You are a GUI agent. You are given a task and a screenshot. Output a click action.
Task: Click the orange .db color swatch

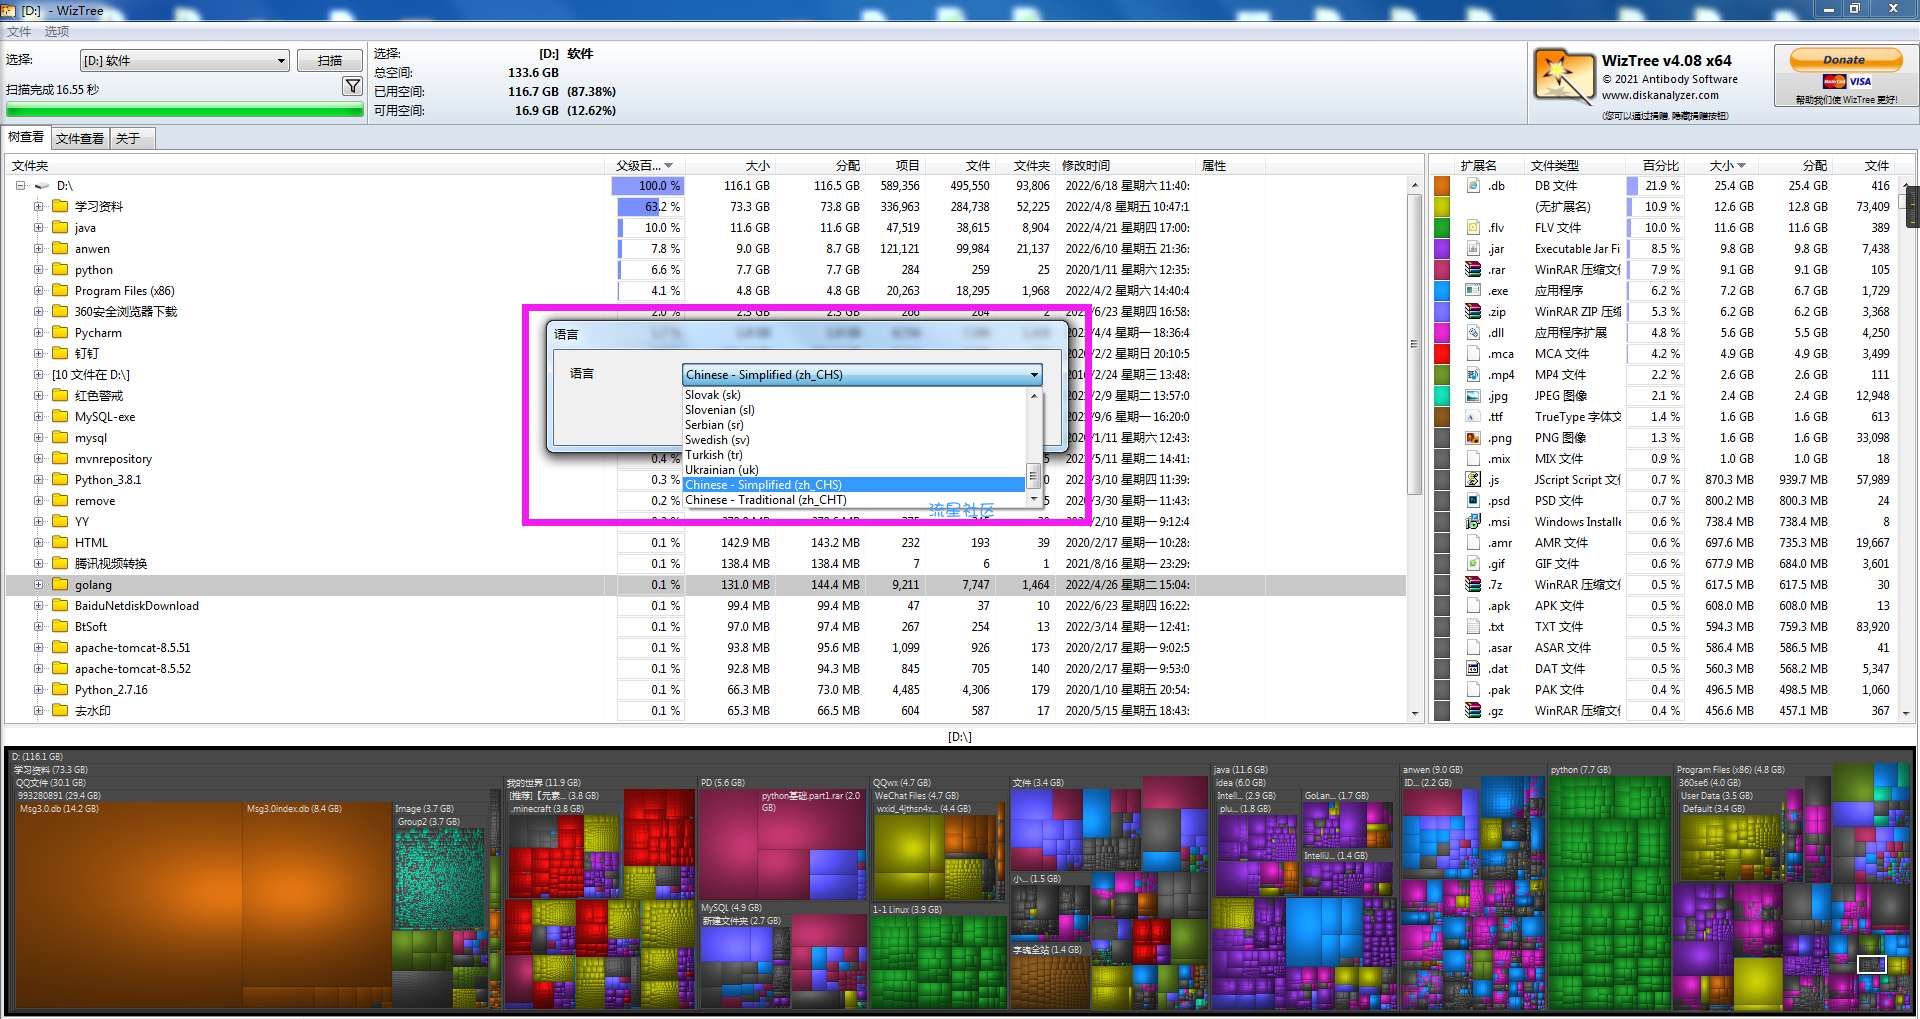[x=1442, y=186]
